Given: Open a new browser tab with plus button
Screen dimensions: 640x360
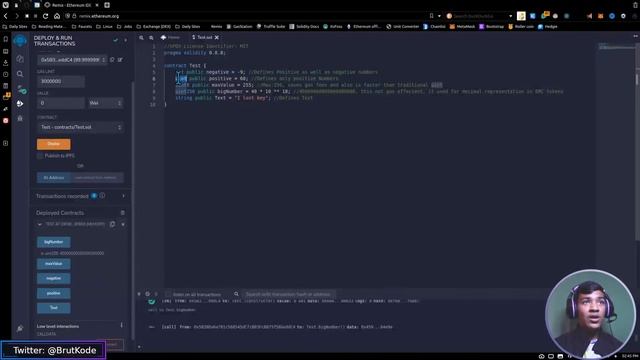Looking at the screenshot, I should [107, 5].
